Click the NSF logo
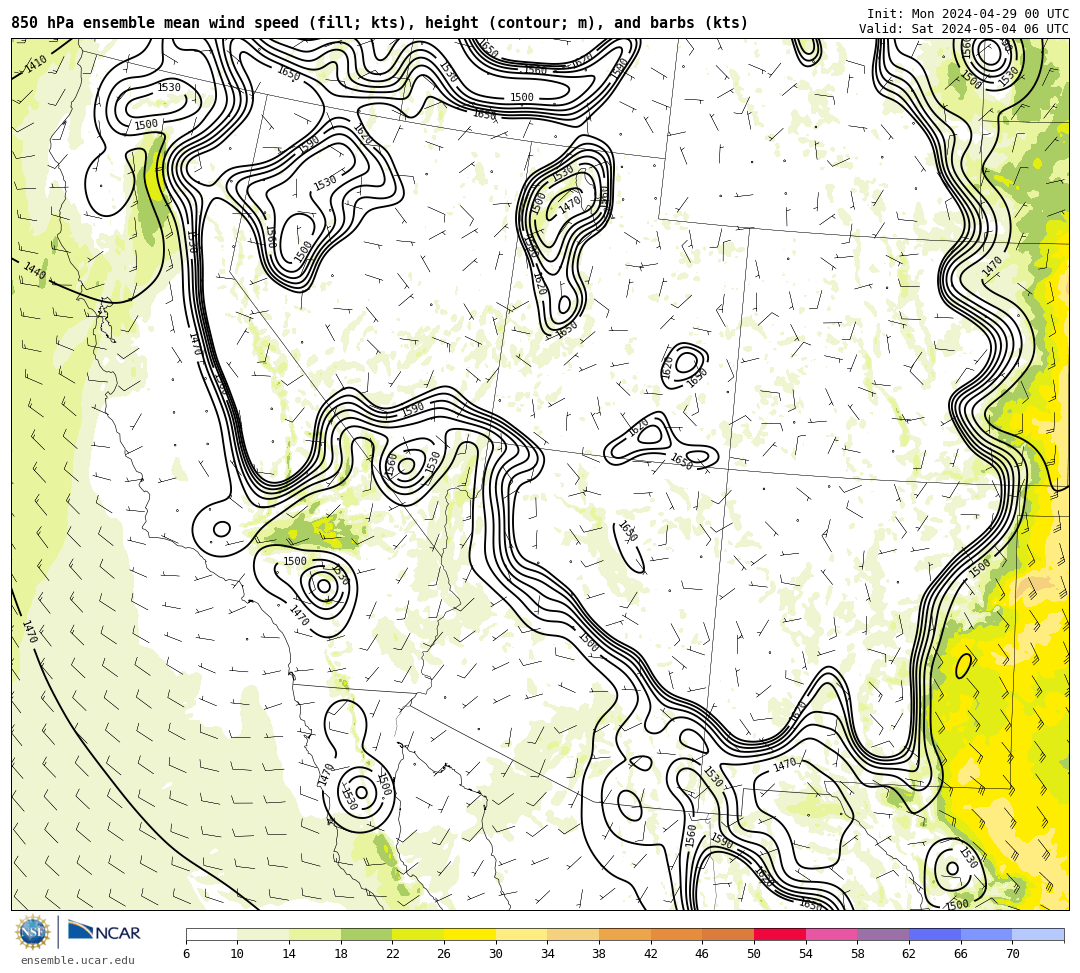This screenshot has width=1080, height=973. pos(32,932)
